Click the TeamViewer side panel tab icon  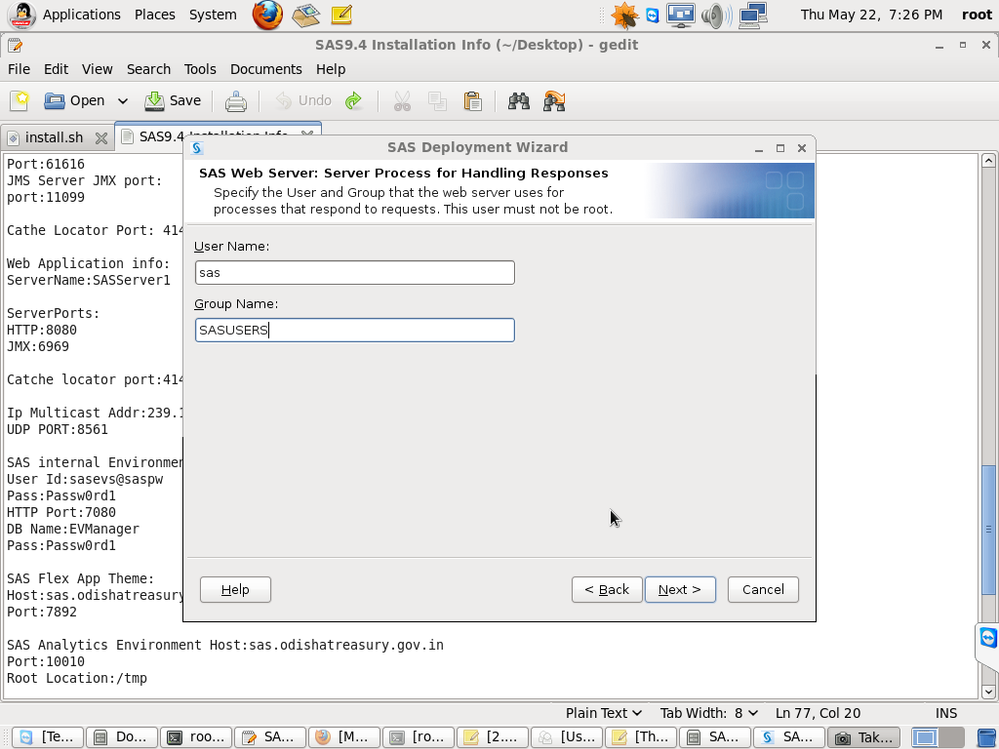coord(988,638)
